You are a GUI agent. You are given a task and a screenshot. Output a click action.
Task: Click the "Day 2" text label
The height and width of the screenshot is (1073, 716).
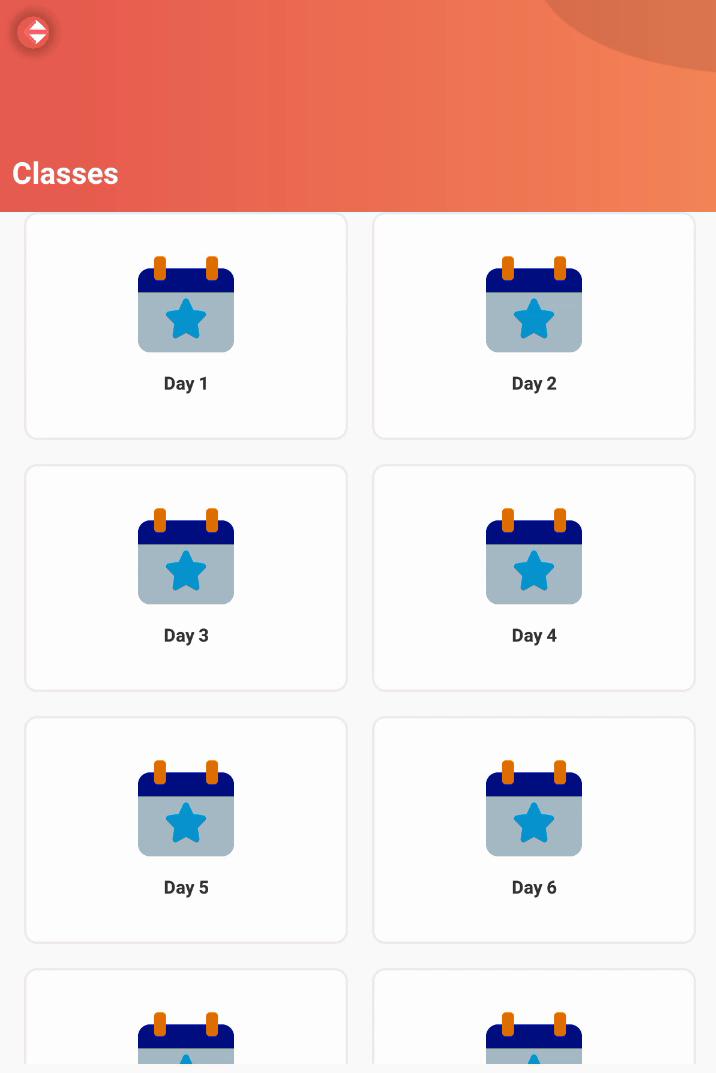coord(534,384)
